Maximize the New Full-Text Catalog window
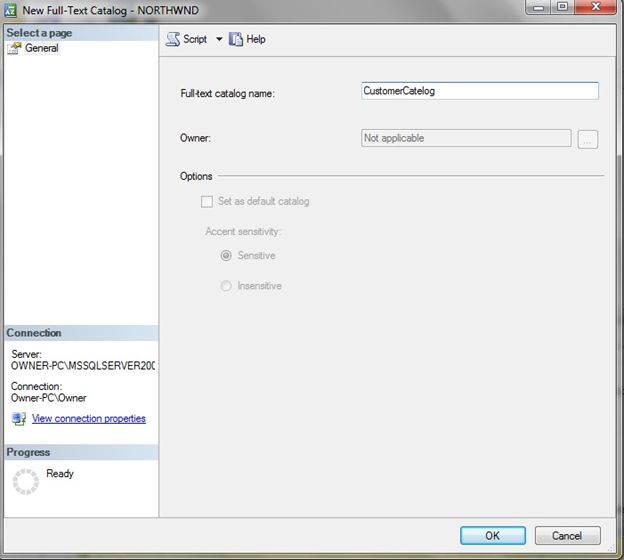 (x=563, y=7)
